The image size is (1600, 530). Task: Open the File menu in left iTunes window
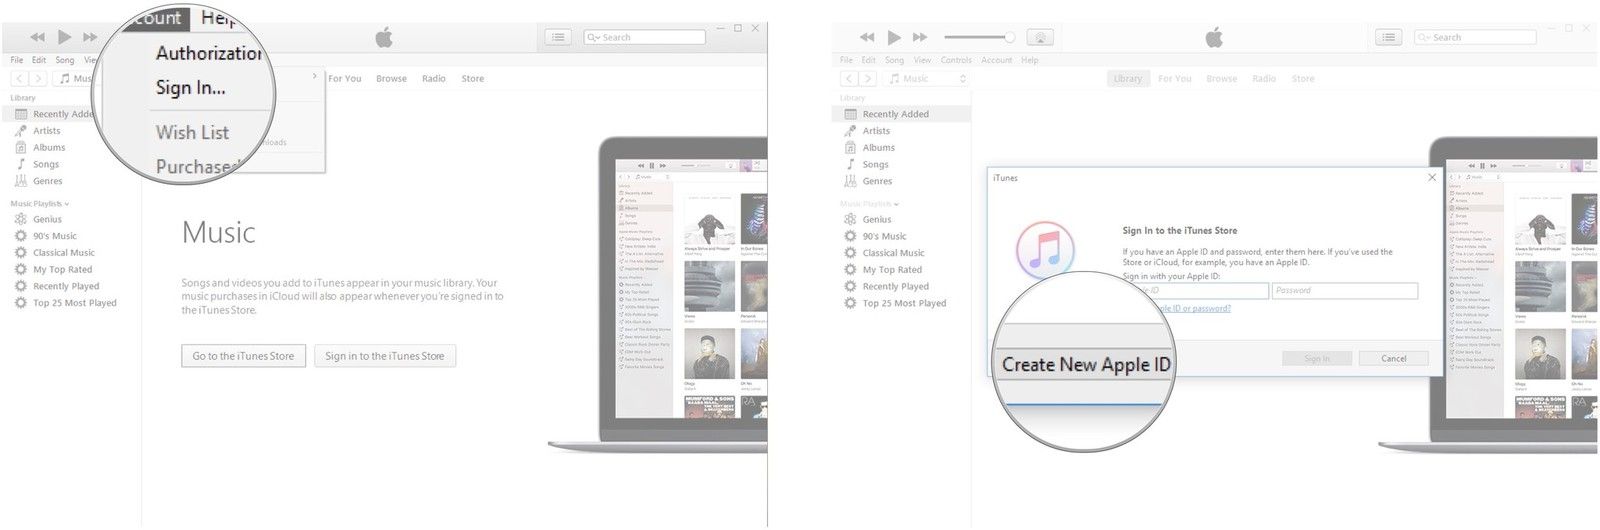pyautogui.click(x=17, y=60)
